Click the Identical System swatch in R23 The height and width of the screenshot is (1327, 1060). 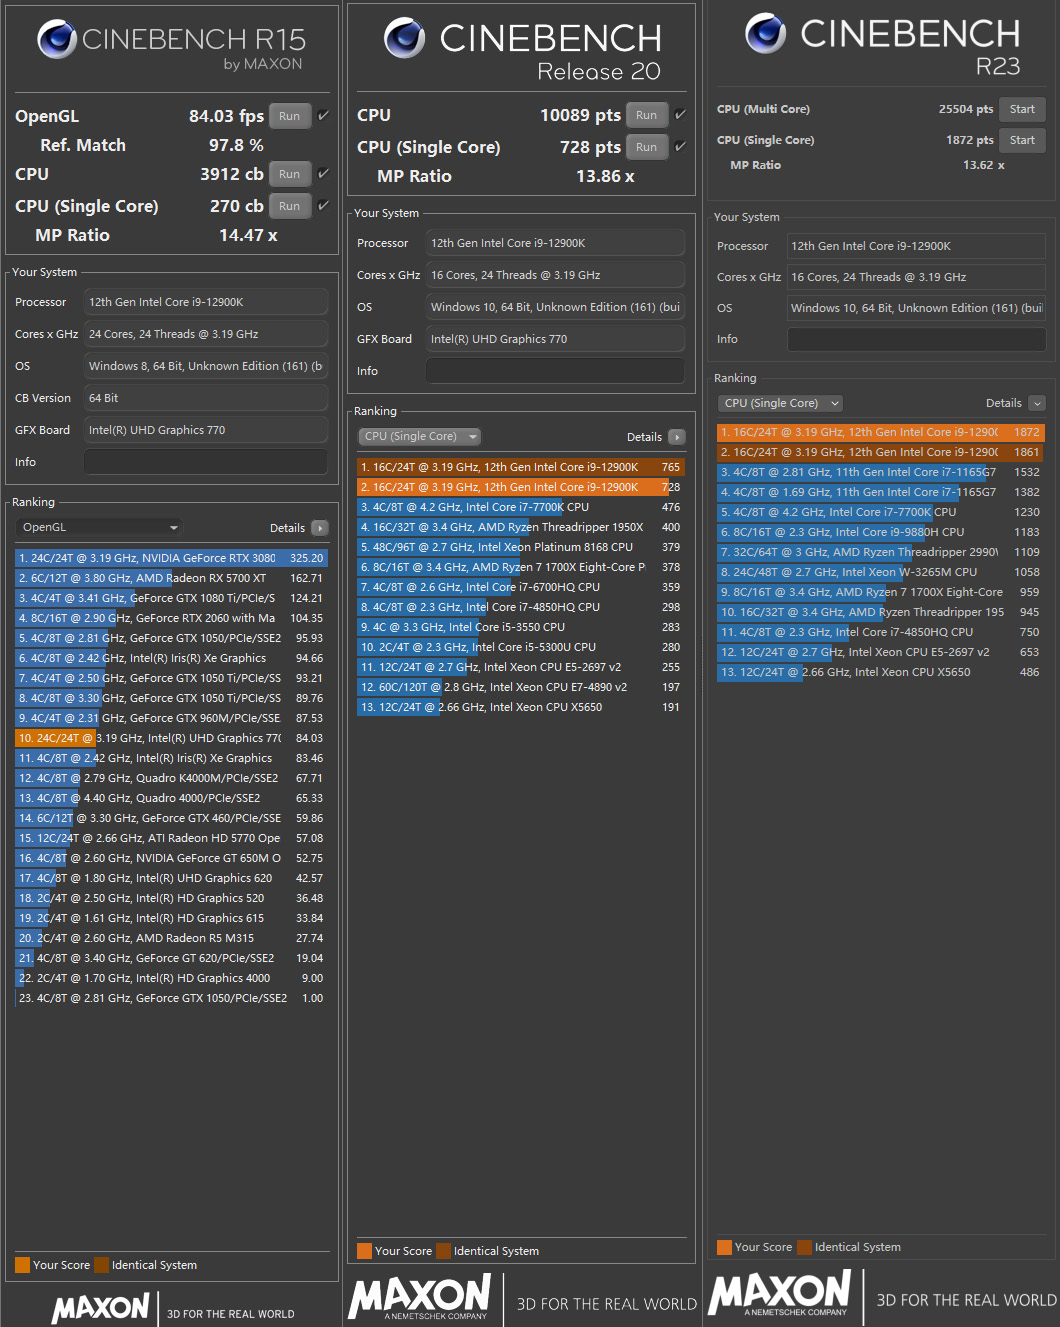805,1247
